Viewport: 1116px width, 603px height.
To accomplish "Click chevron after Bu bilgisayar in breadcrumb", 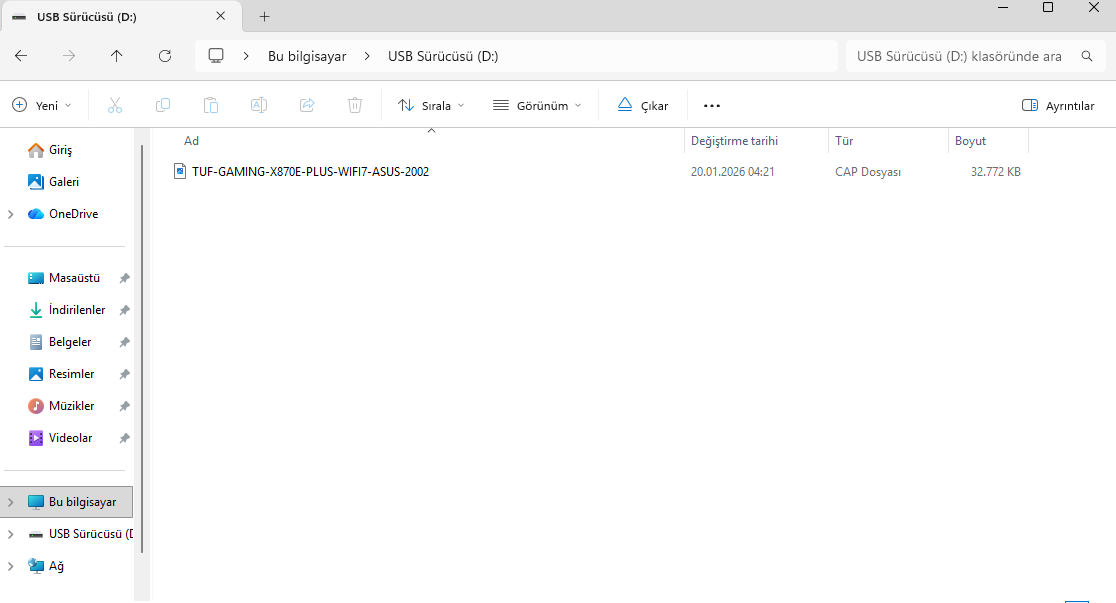I will pyautogui.click(x=367, y=56).
